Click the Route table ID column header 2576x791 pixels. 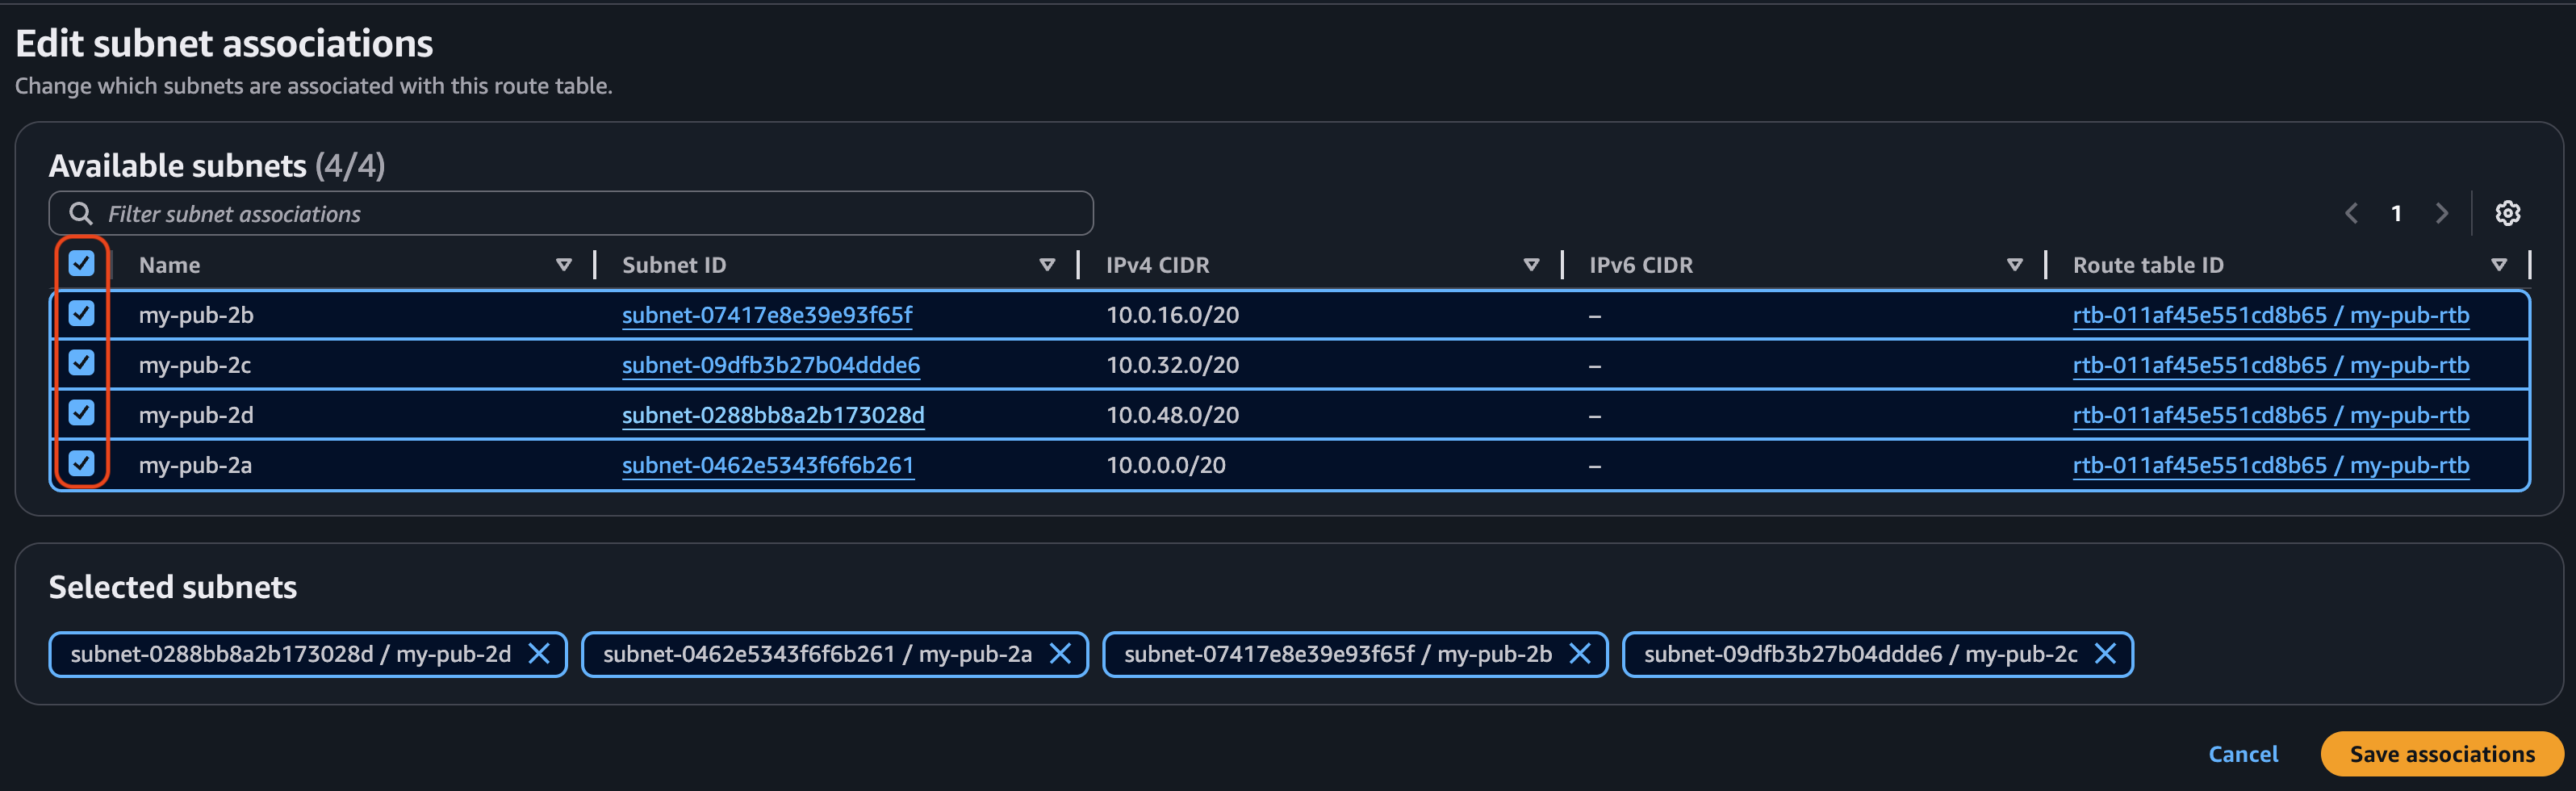(x=2148, y=265)
